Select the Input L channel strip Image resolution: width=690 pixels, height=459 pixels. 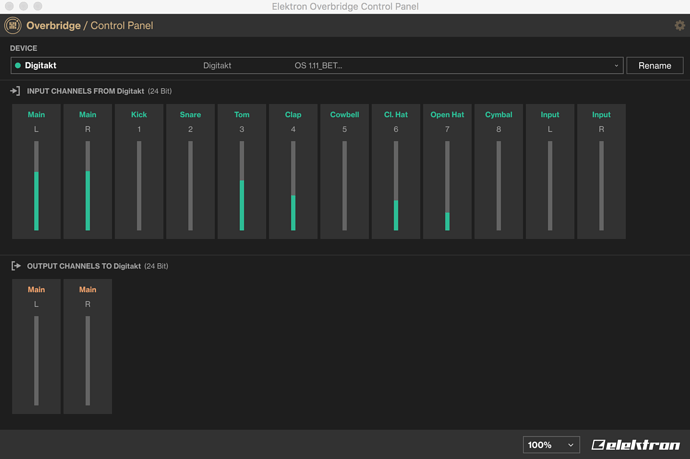[x=550, y=172]
